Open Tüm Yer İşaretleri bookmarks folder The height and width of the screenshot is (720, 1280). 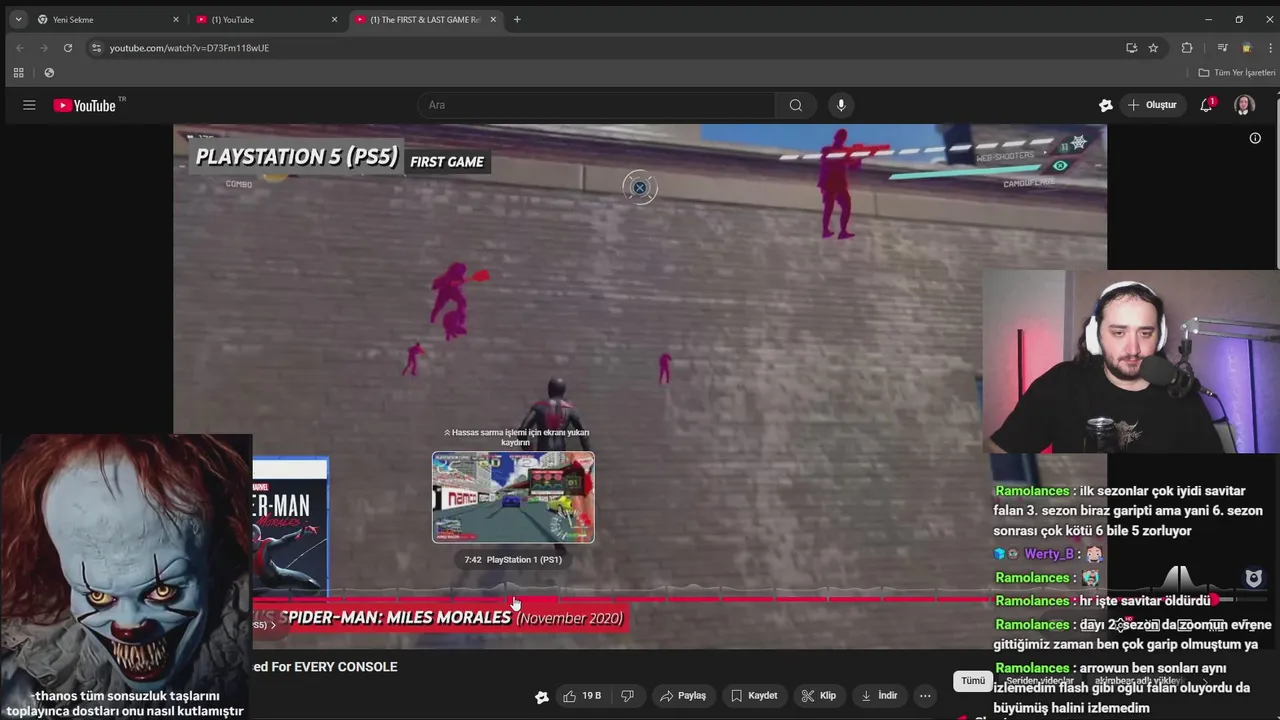click(x=1237, y=72)
